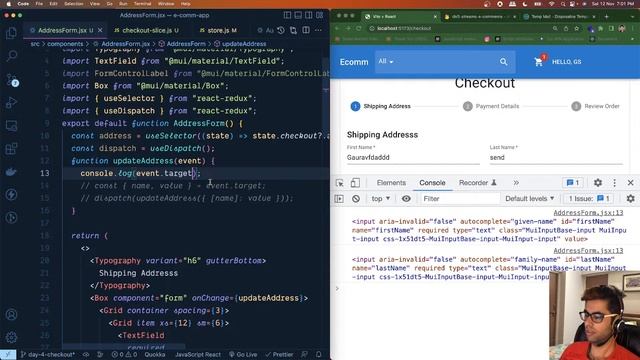The width and height of the screenshot is (640, 360).
Task: Click the Ecomm logo link
Action: coord(354,62)
